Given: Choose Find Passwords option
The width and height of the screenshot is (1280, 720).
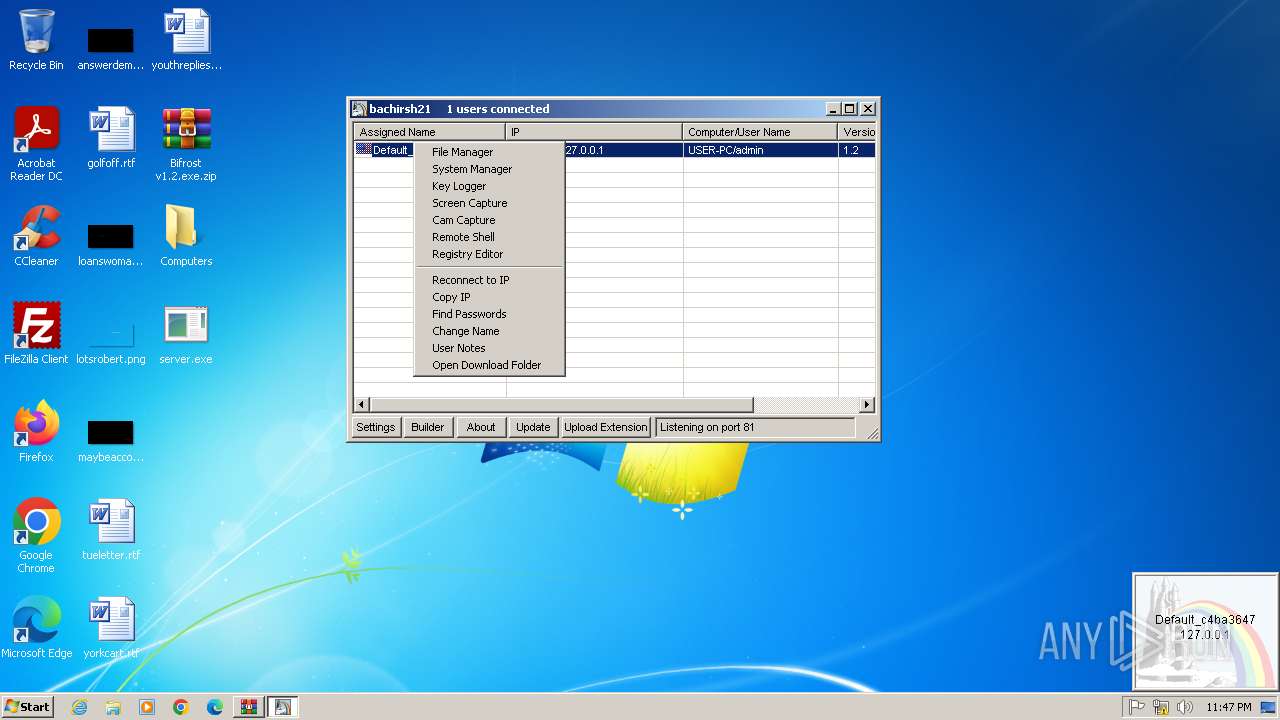Looking at the screenshot, I should pyautogui.click(x=490, y=314).
